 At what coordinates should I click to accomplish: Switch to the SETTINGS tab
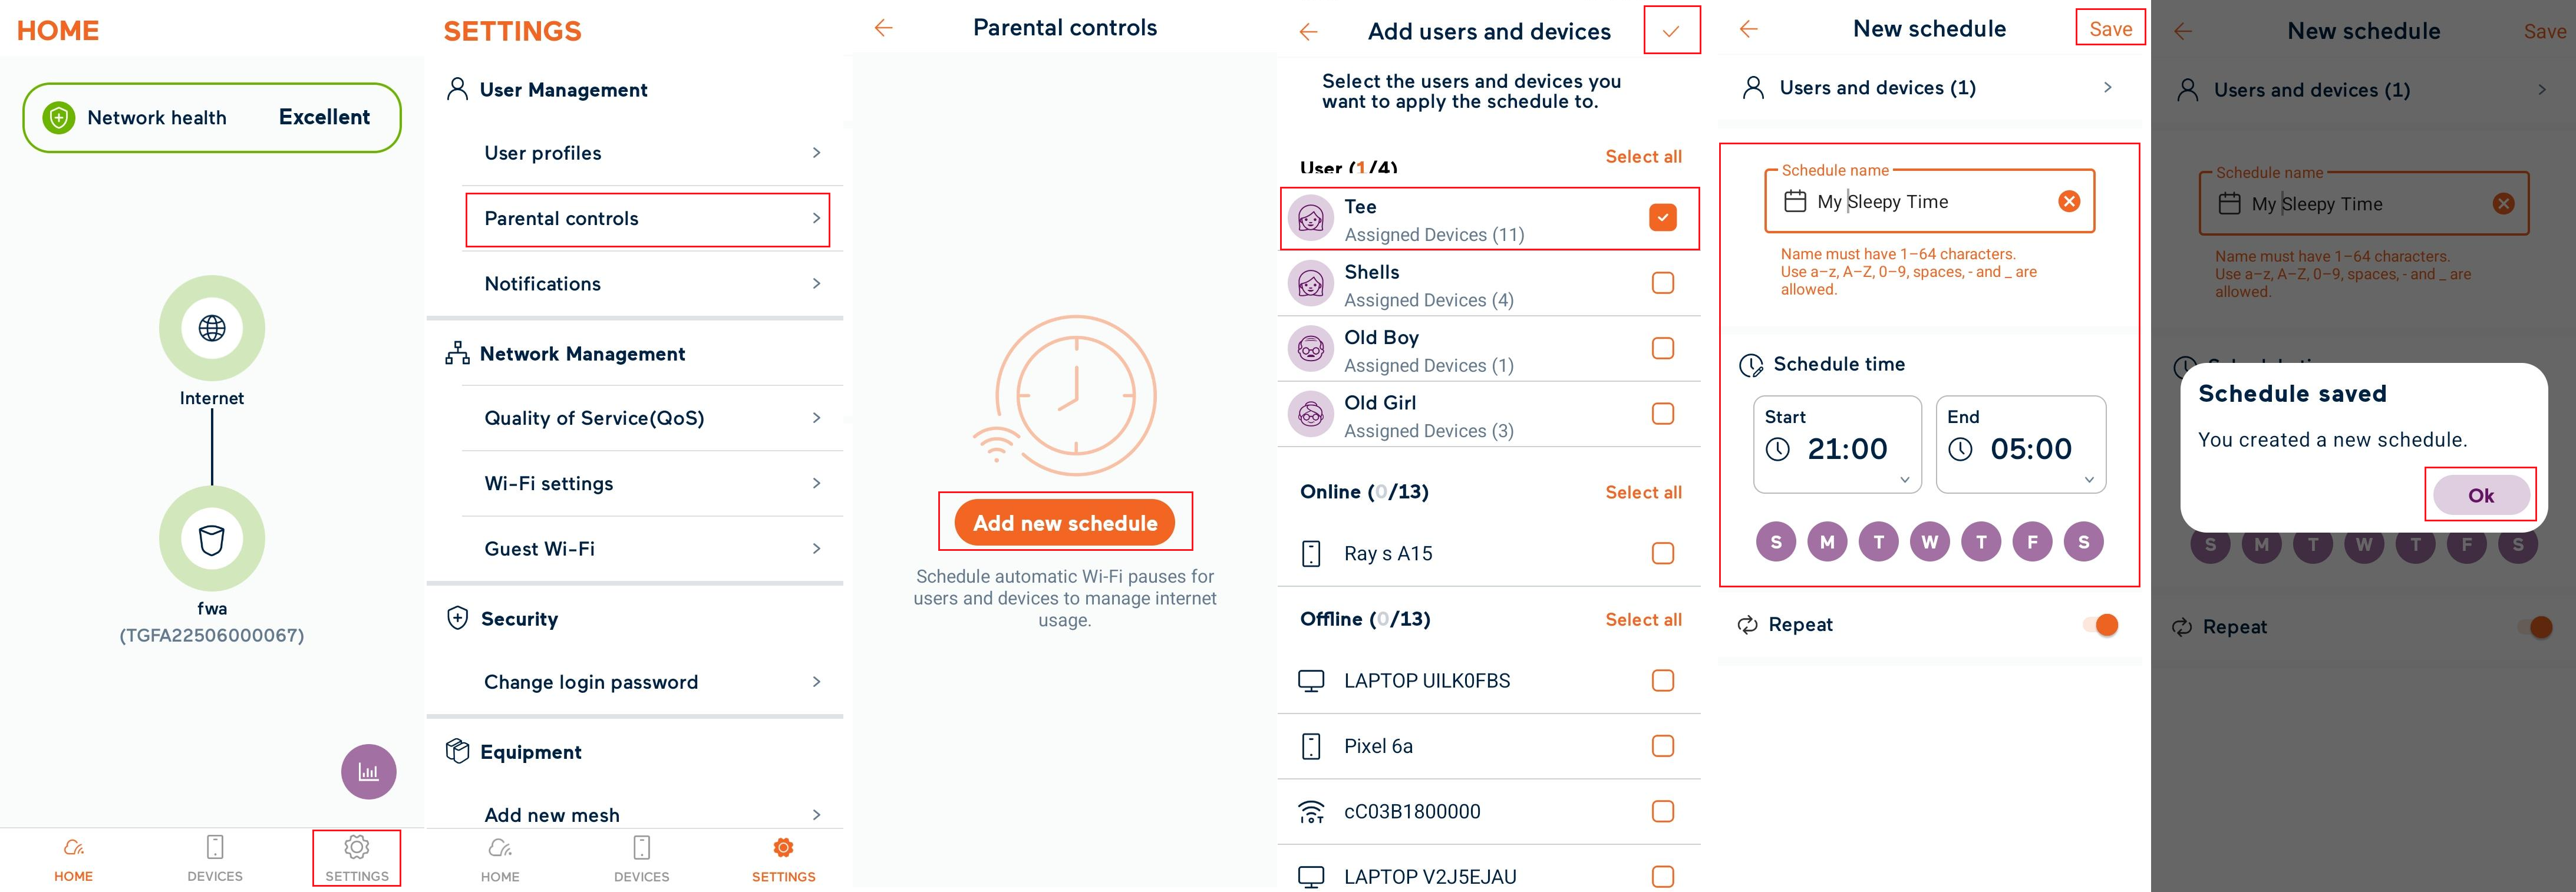(357, 858)
